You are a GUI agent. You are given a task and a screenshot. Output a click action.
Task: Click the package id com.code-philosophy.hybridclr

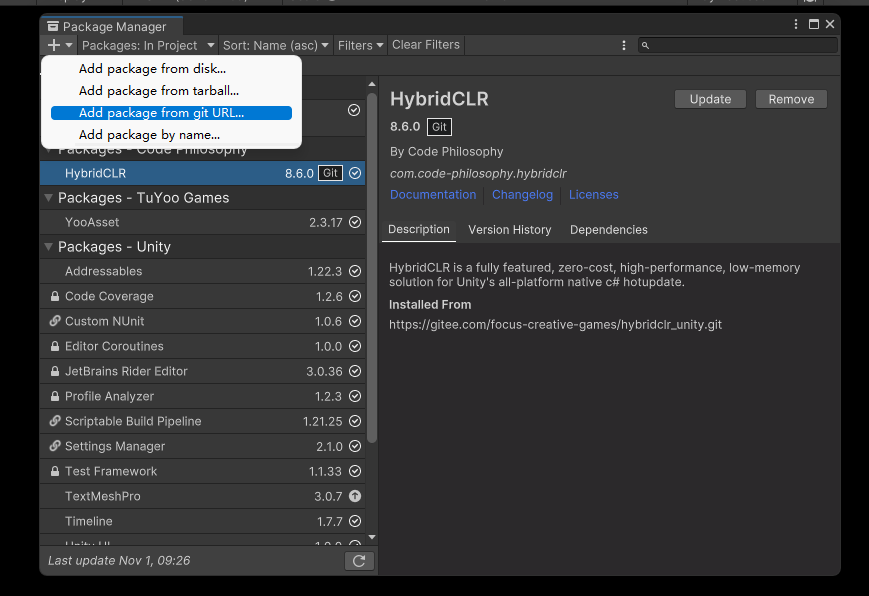tap(478, 174)
